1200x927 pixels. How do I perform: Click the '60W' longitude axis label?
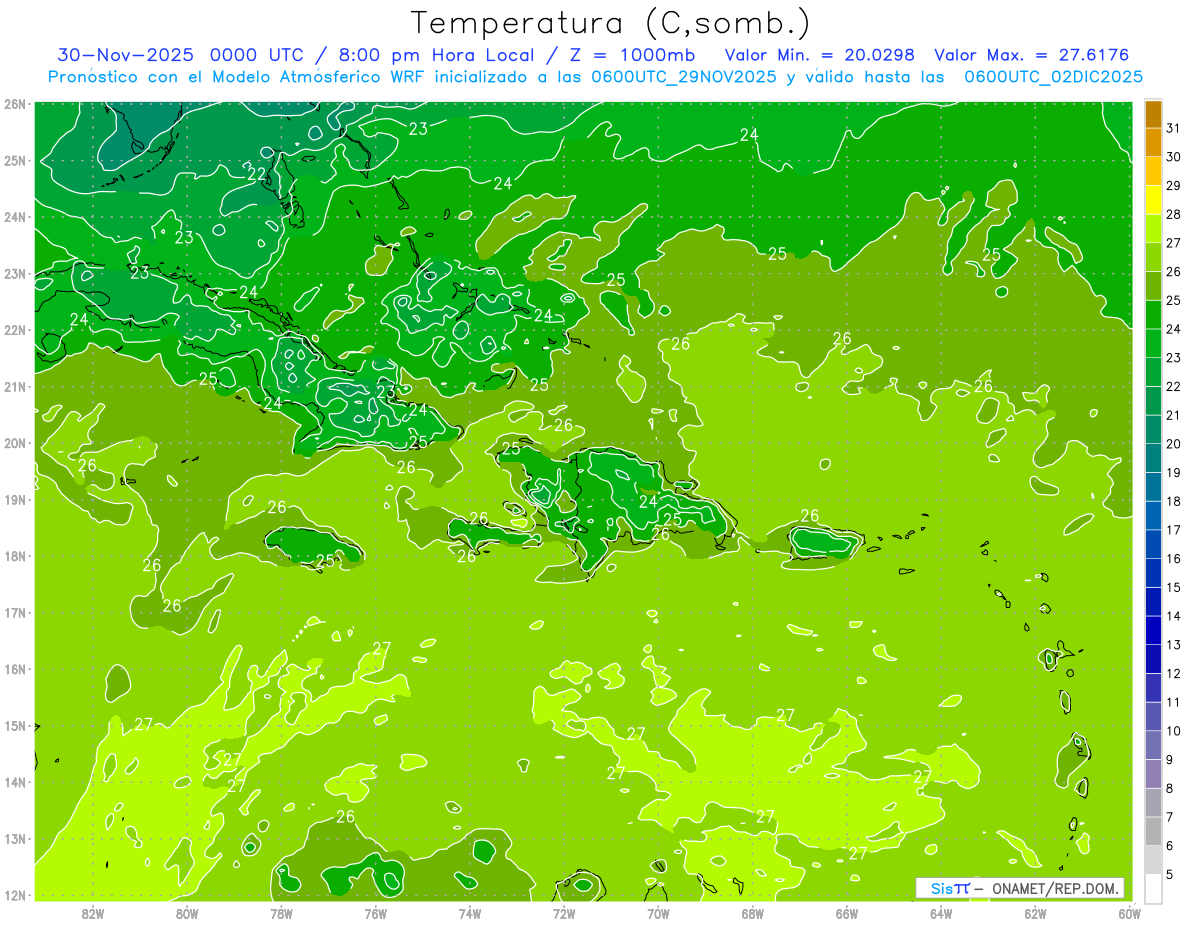coord(1130,913)
